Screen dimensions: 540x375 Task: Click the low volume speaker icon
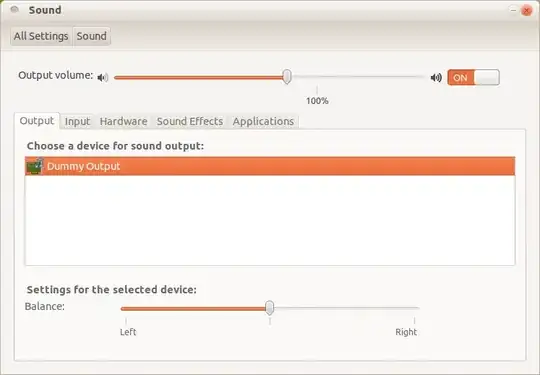tap(103, 78)
